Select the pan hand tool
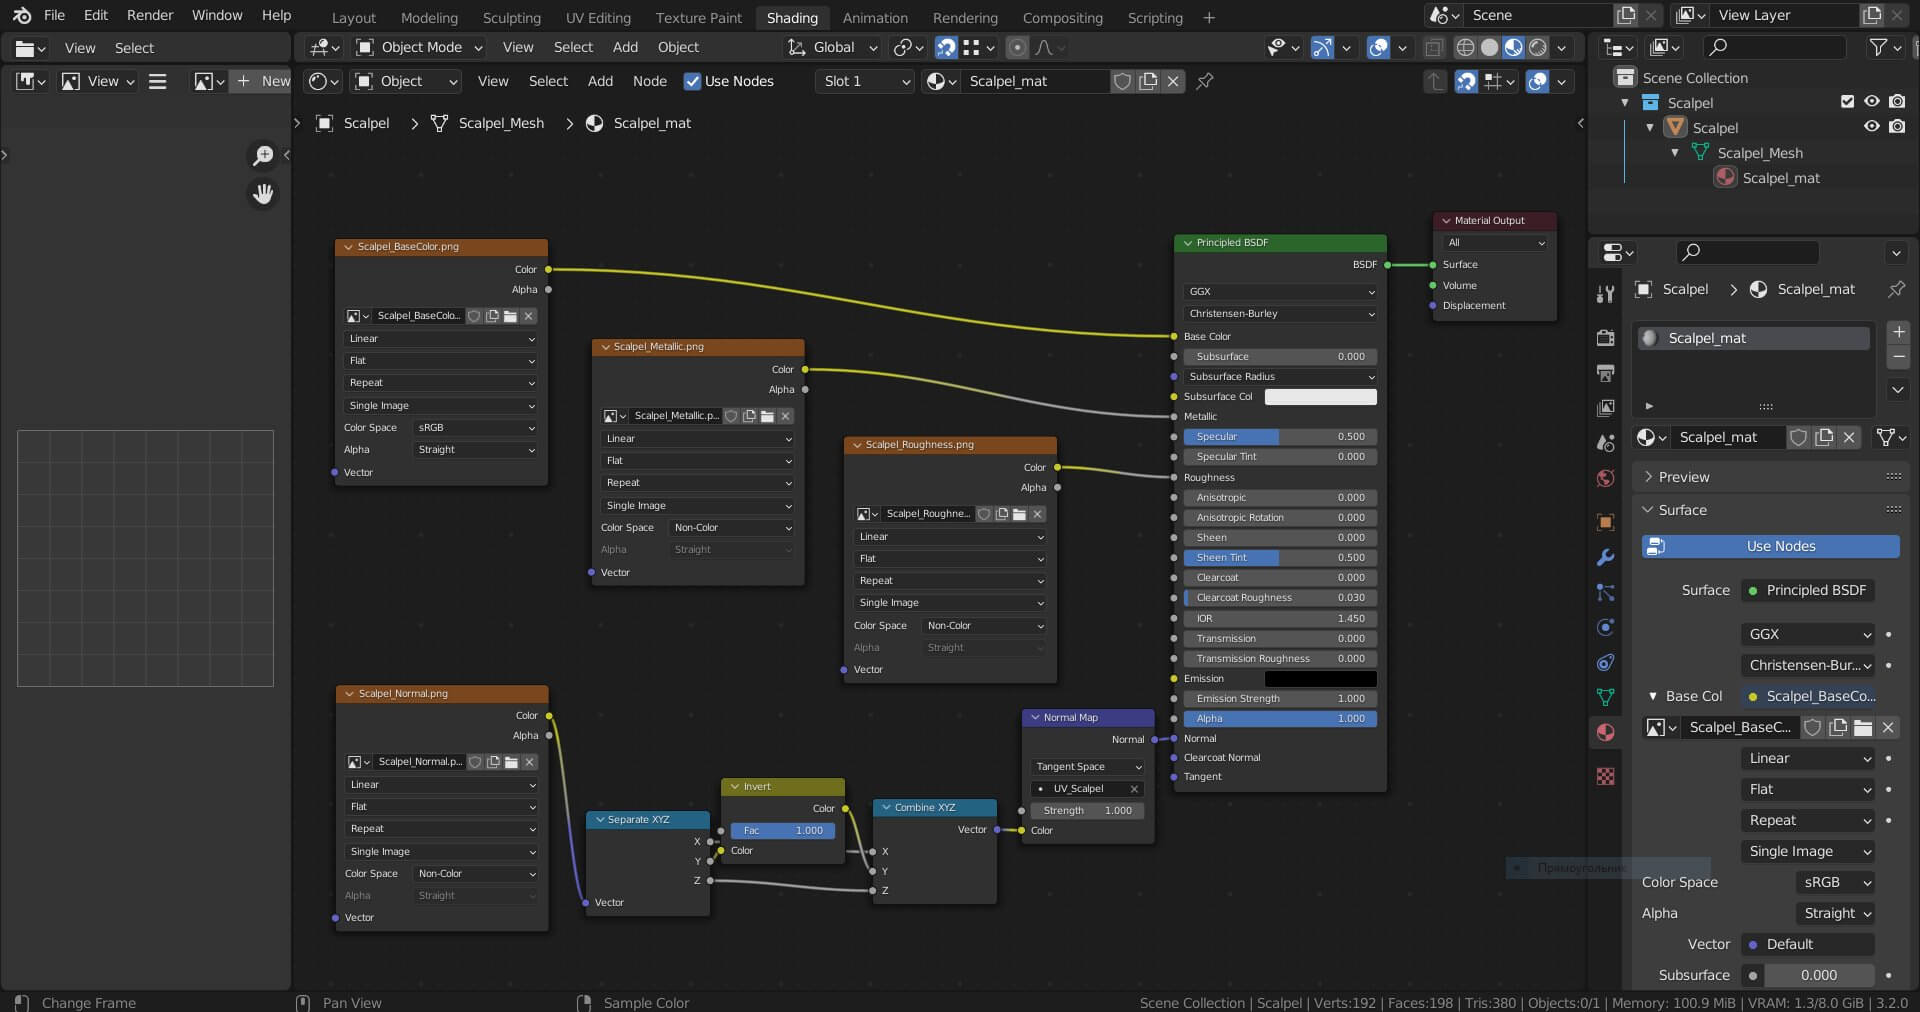Screen dimensions: 1920x1012 [263, 194]
